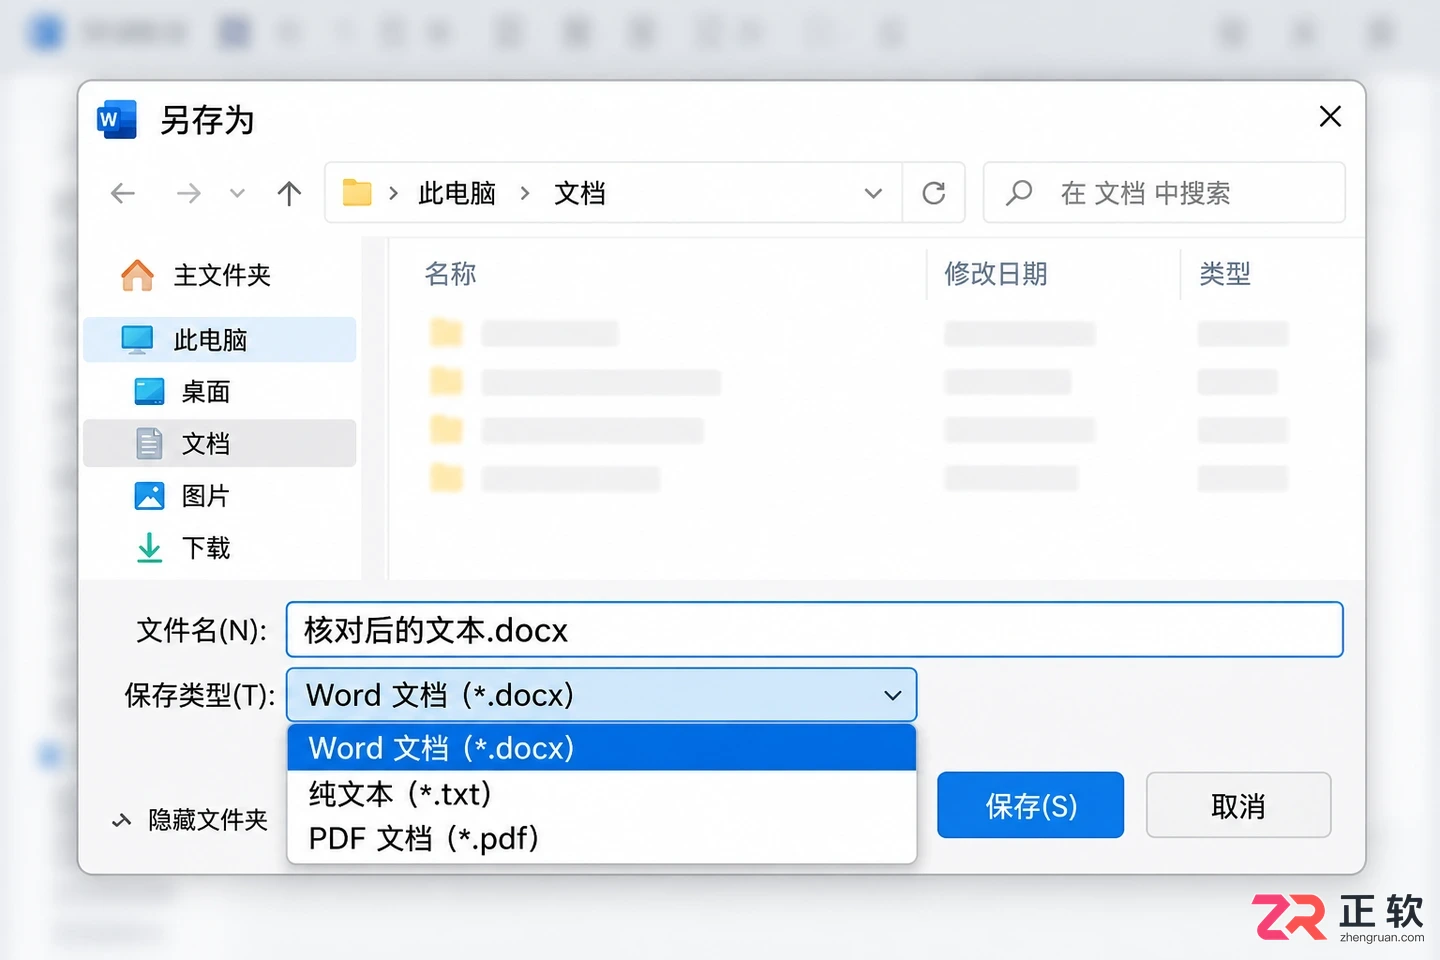Viewport: 1440px width, 960px height.
Task: Select 此电脑 in the sidebar
Action: click(x=220, y=340)
